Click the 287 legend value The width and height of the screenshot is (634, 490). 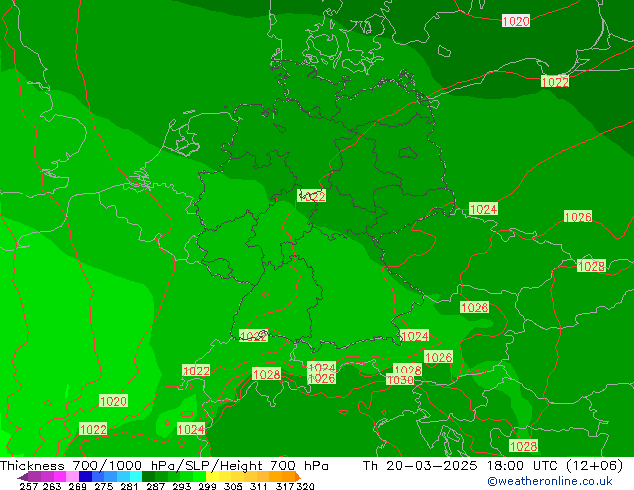point(155,486)
